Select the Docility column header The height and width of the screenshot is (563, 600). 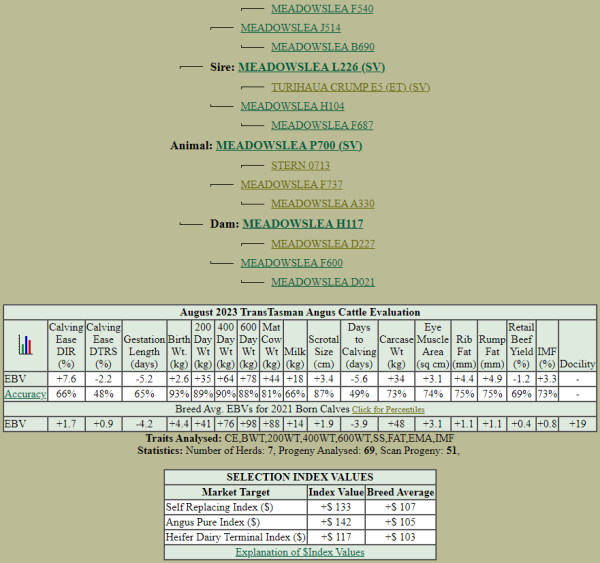(x=577, y=346)
